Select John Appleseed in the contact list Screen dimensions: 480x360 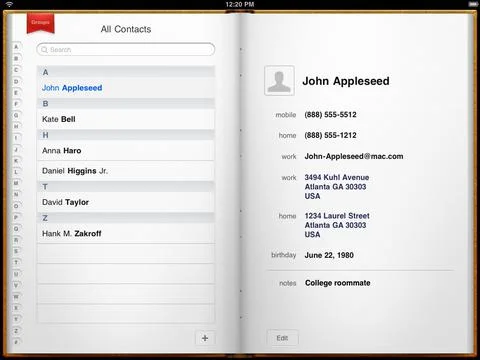click(126, 88)
